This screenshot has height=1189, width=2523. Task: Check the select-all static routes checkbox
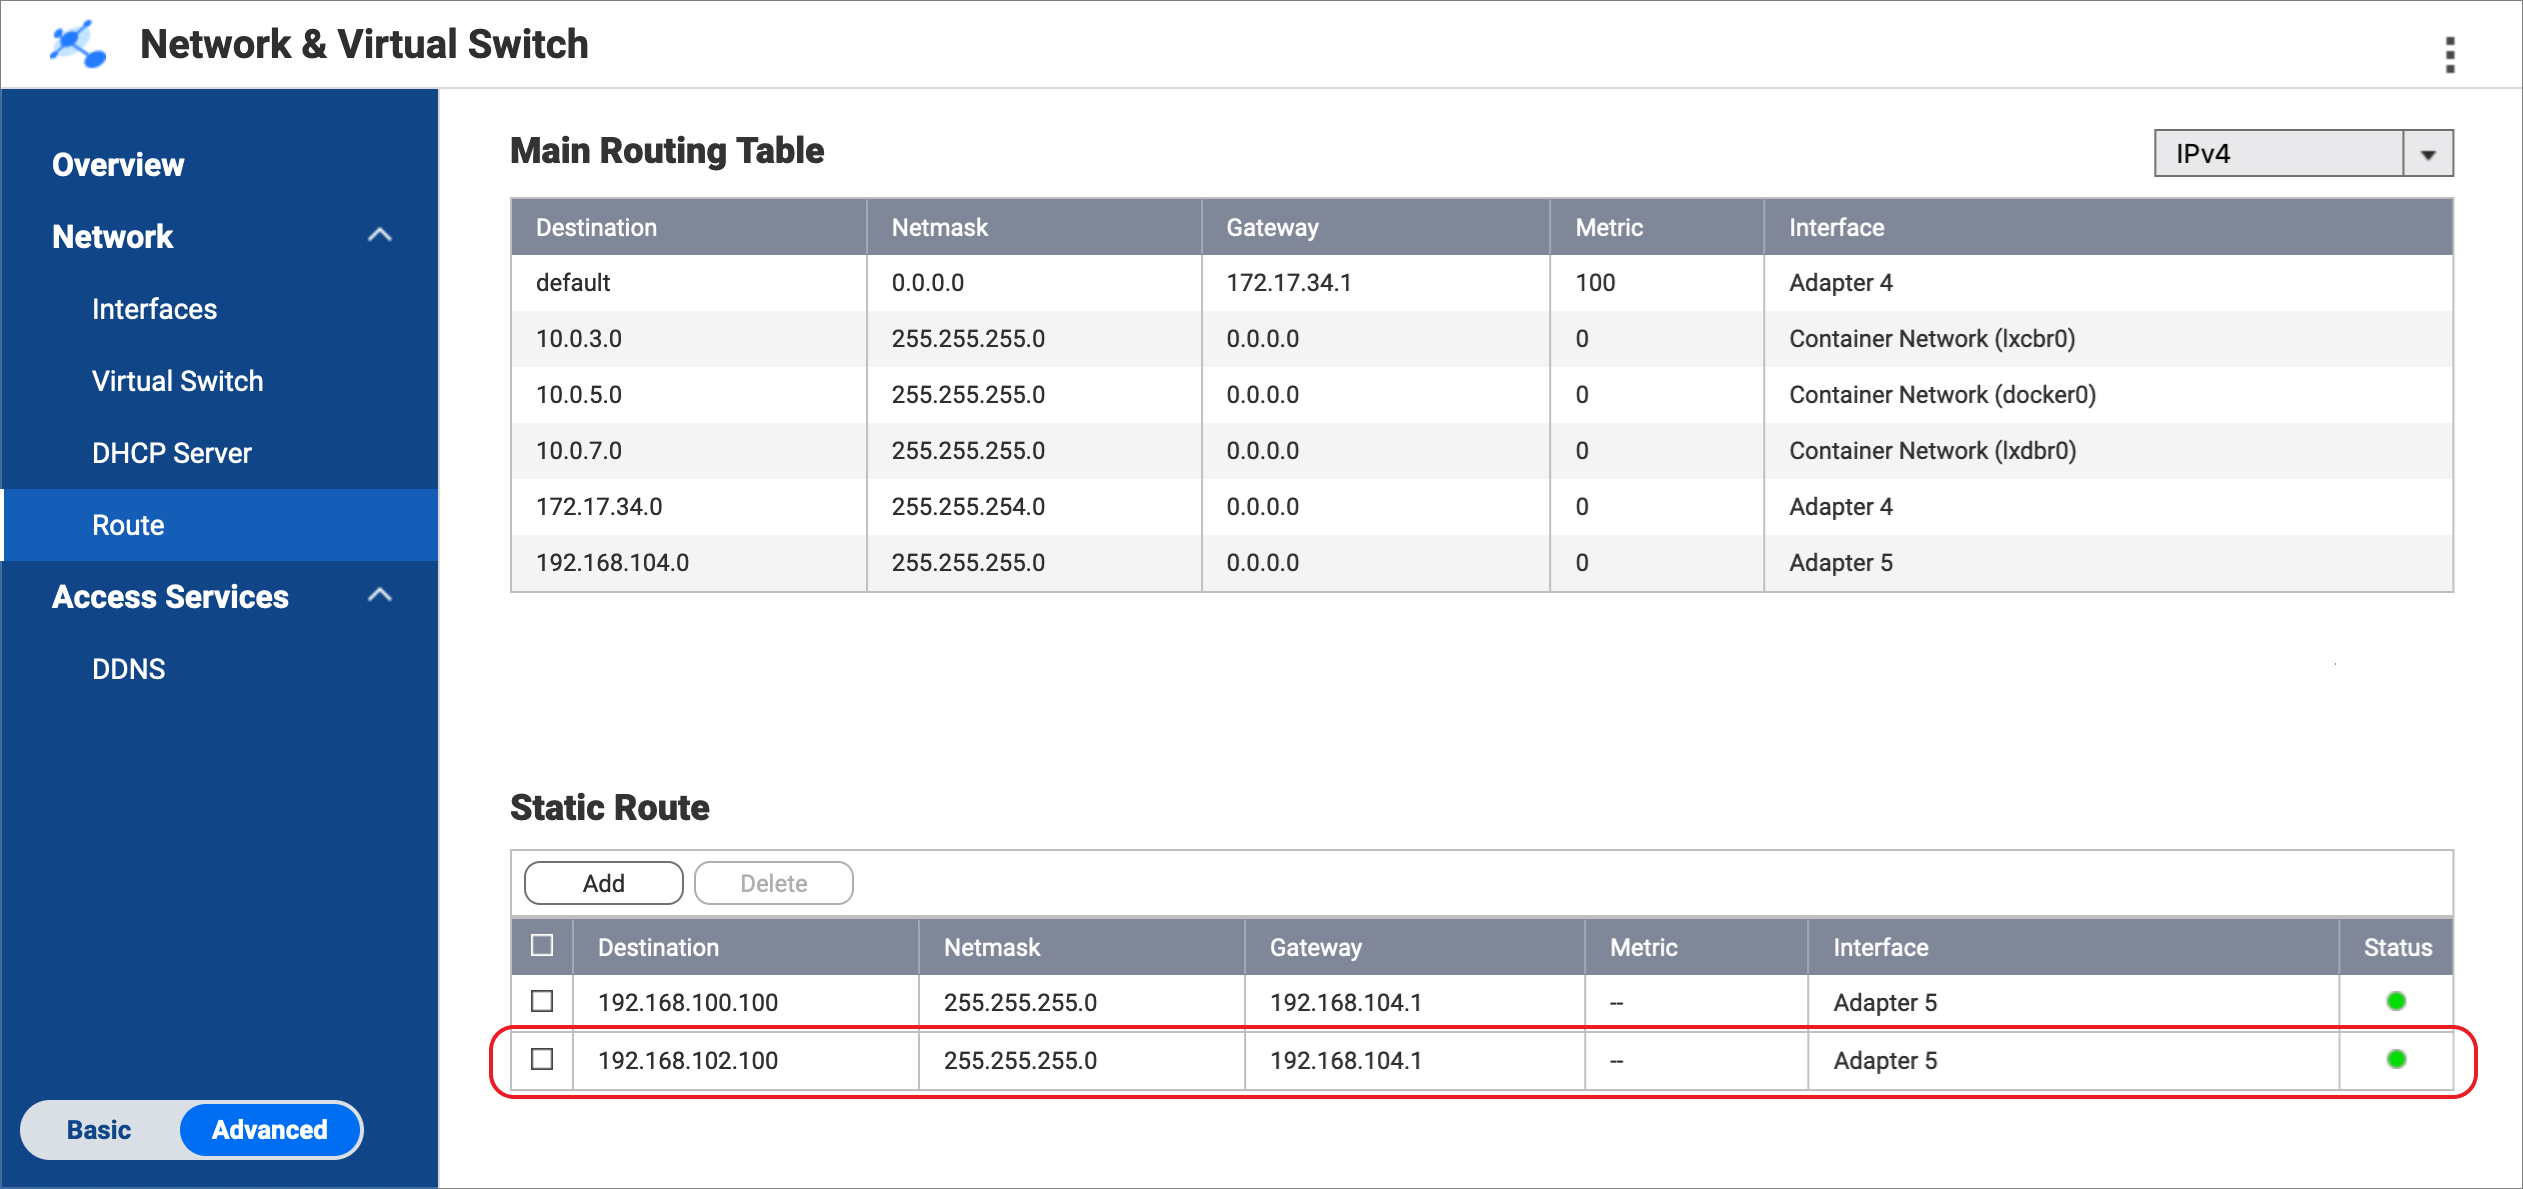pos(542,946)
